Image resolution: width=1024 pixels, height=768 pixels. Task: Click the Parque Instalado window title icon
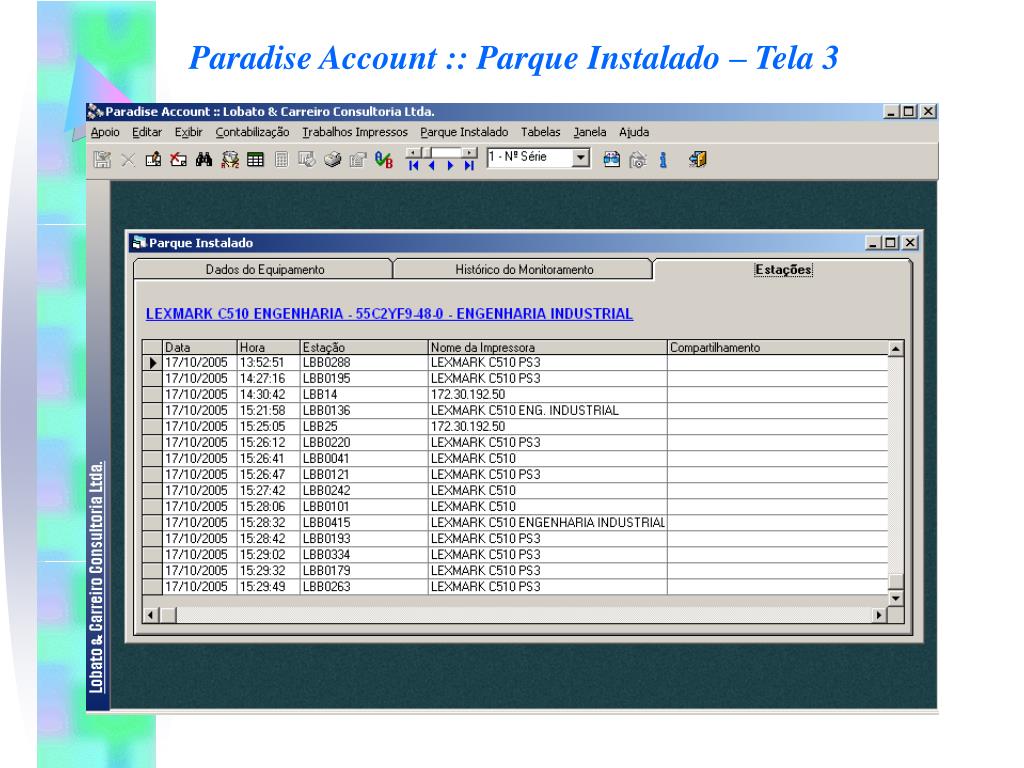pos(138,243)
